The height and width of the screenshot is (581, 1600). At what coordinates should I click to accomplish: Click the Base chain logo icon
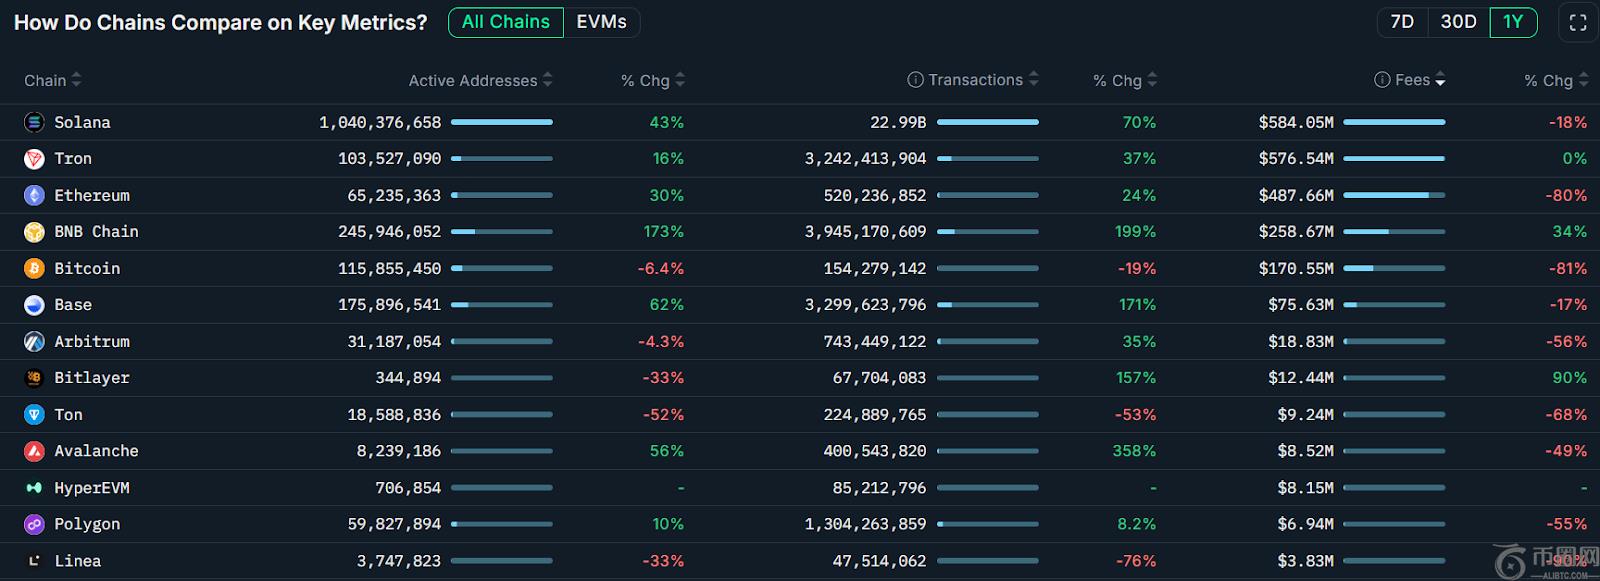[x=34, y=305]
